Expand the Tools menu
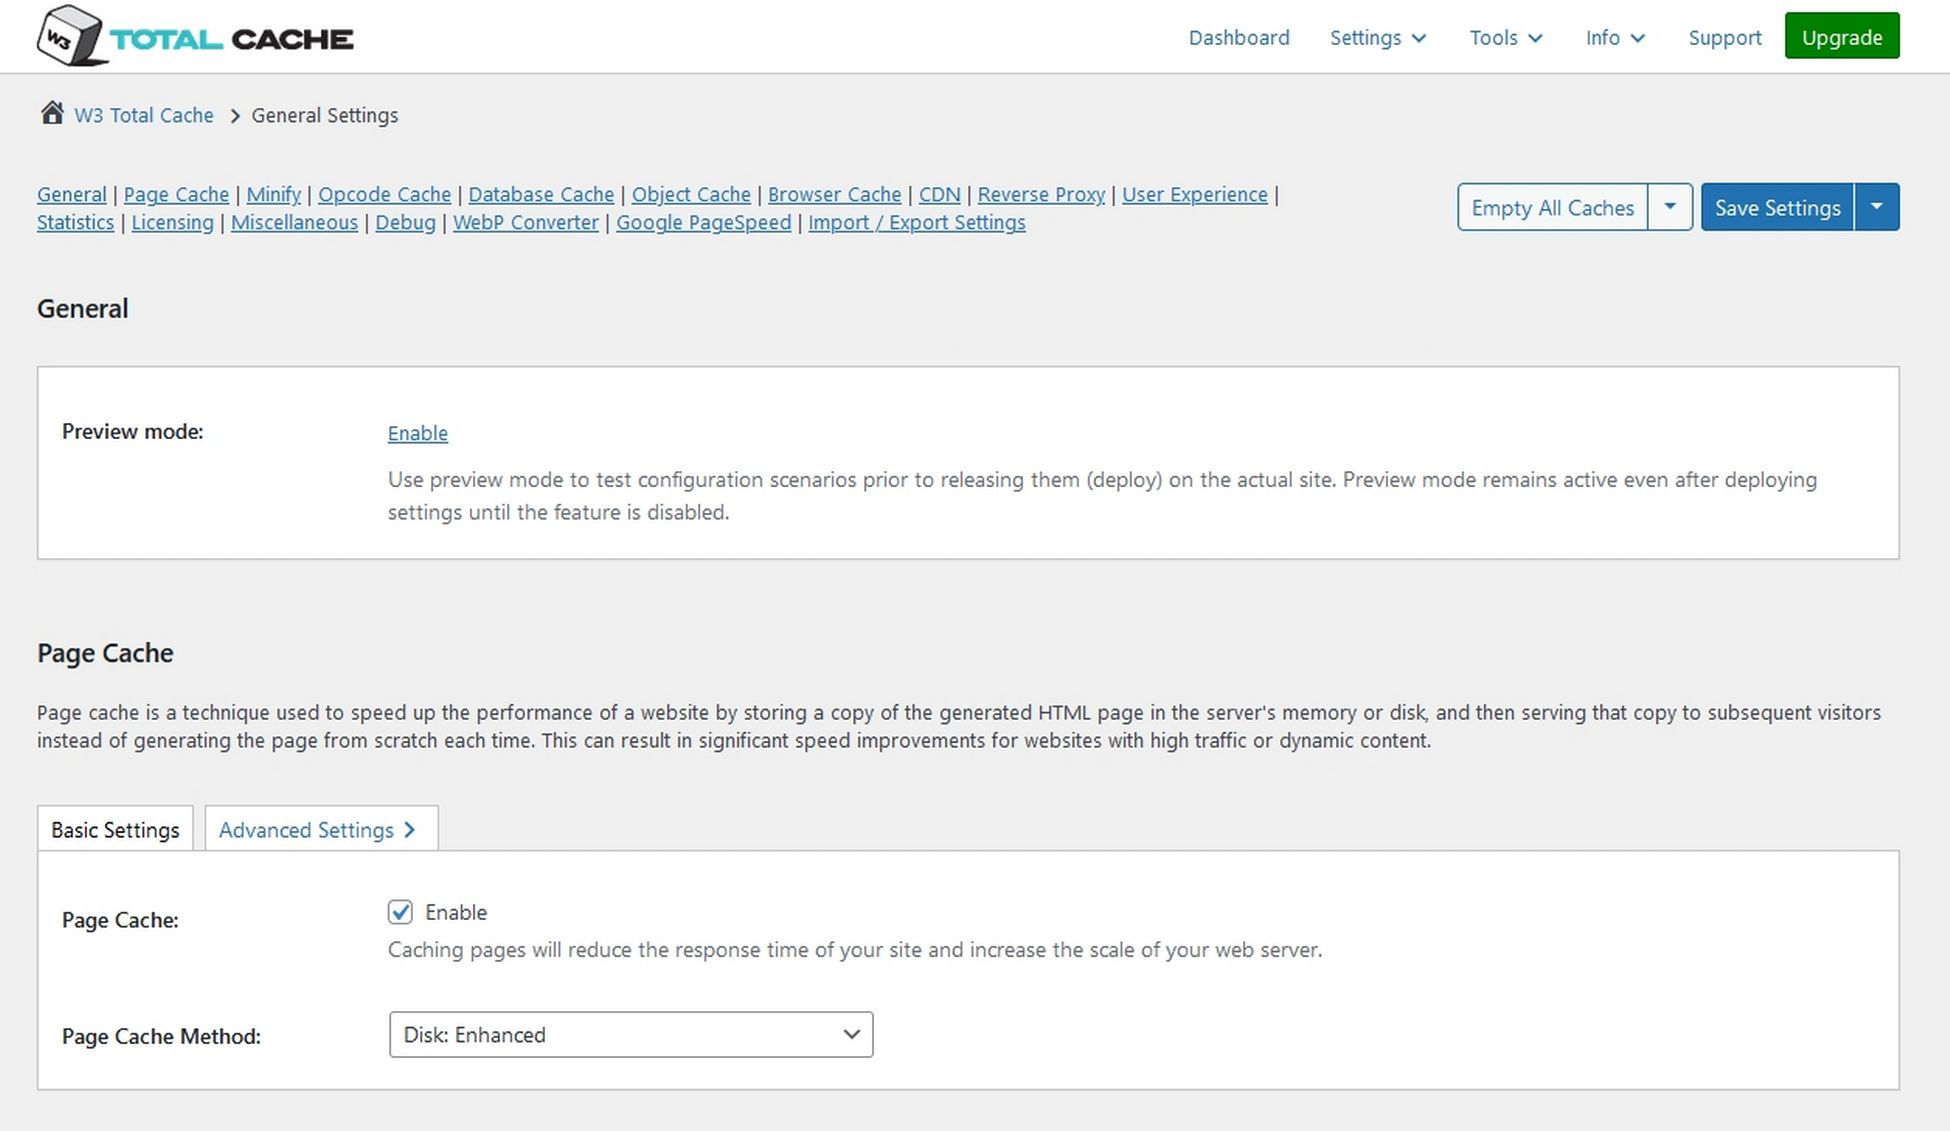 [x=1506, y=37]
